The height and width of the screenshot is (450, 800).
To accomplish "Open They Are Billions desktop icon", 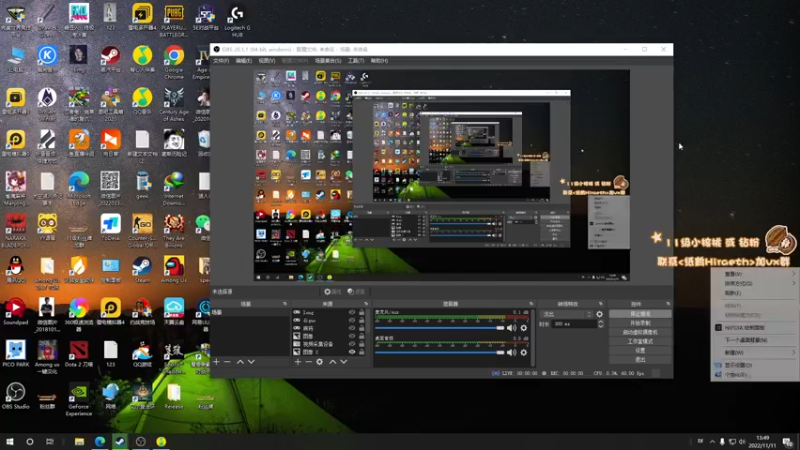I will (174, 231).
